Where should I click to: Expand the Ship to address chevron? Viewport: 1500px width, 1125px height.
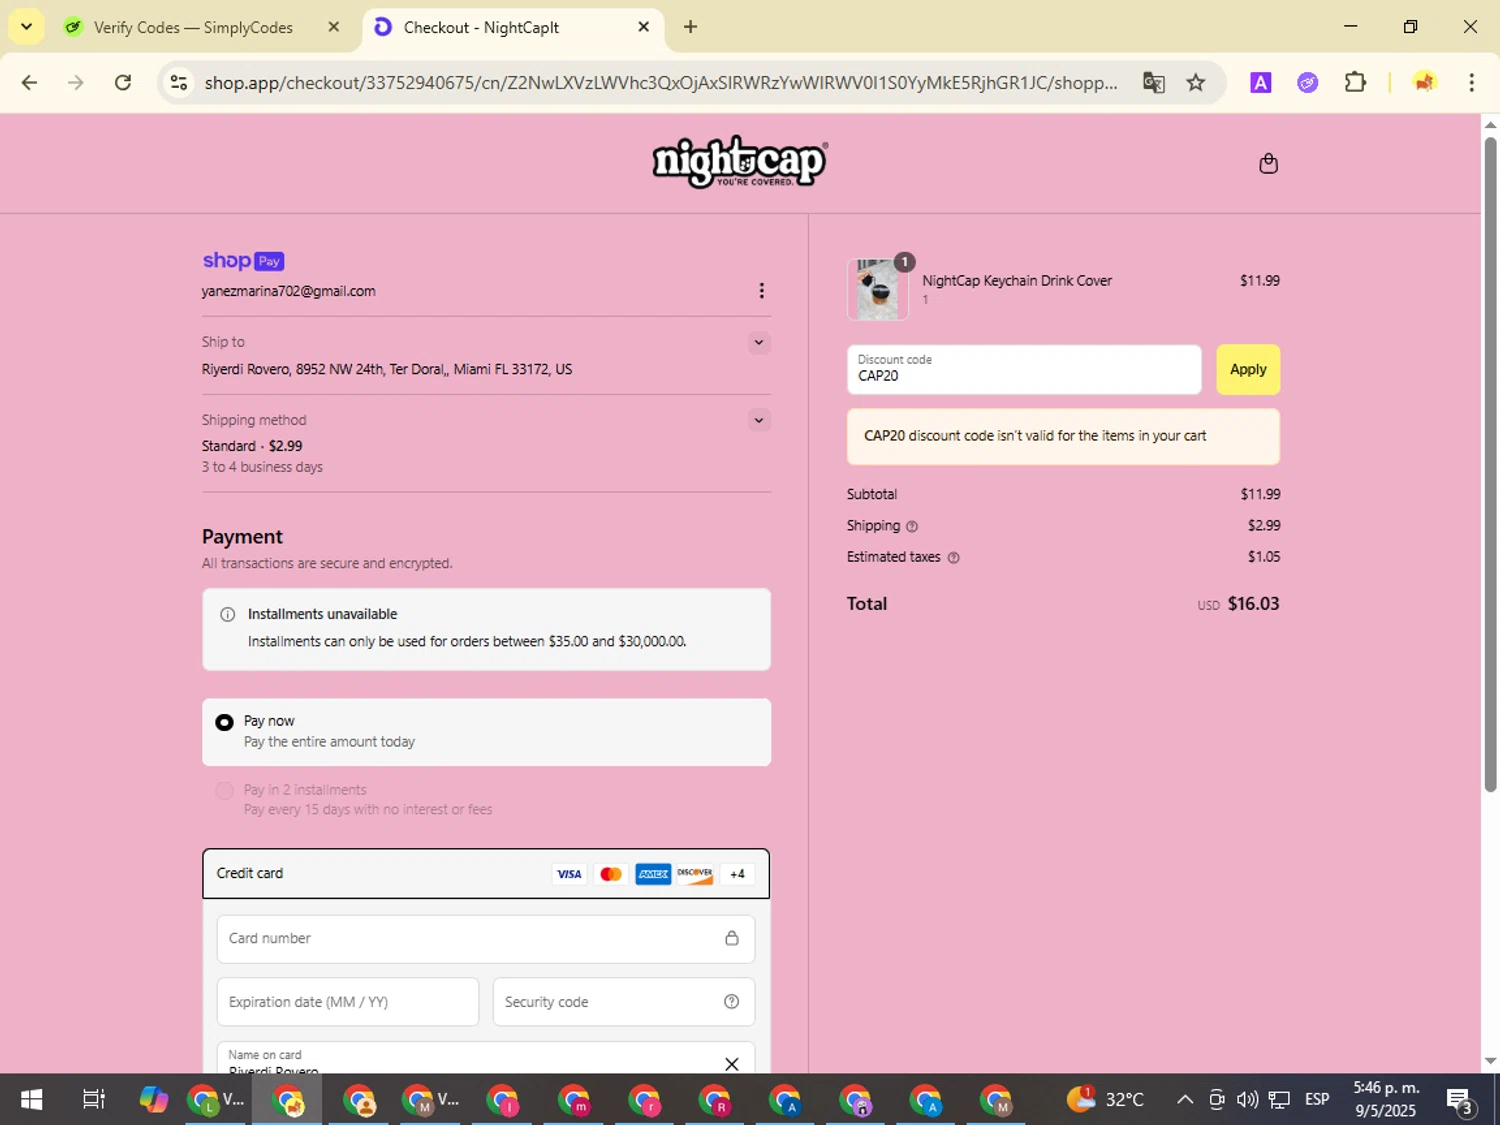[x=759, y=343]
